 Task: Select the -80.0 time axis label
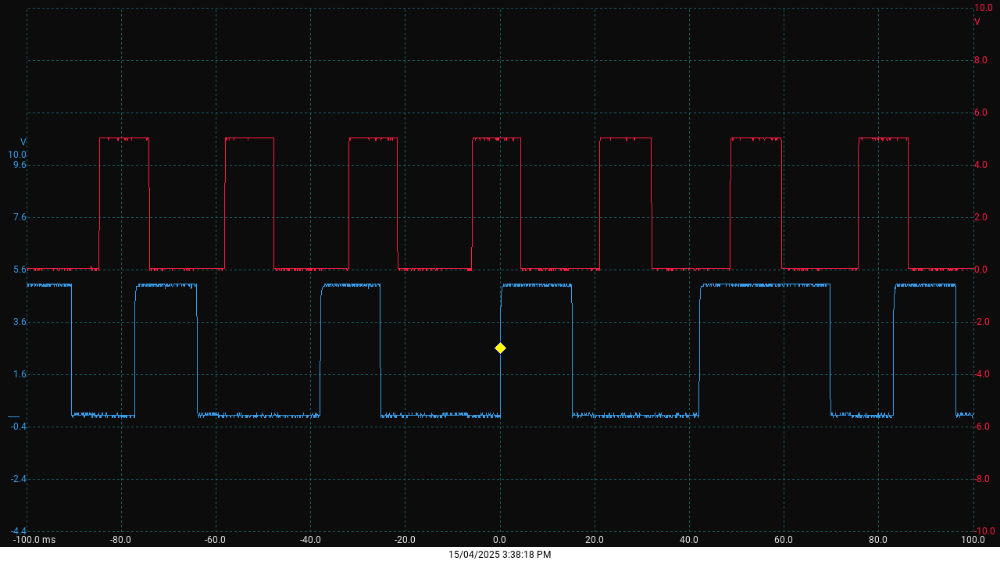pos(121,540)
